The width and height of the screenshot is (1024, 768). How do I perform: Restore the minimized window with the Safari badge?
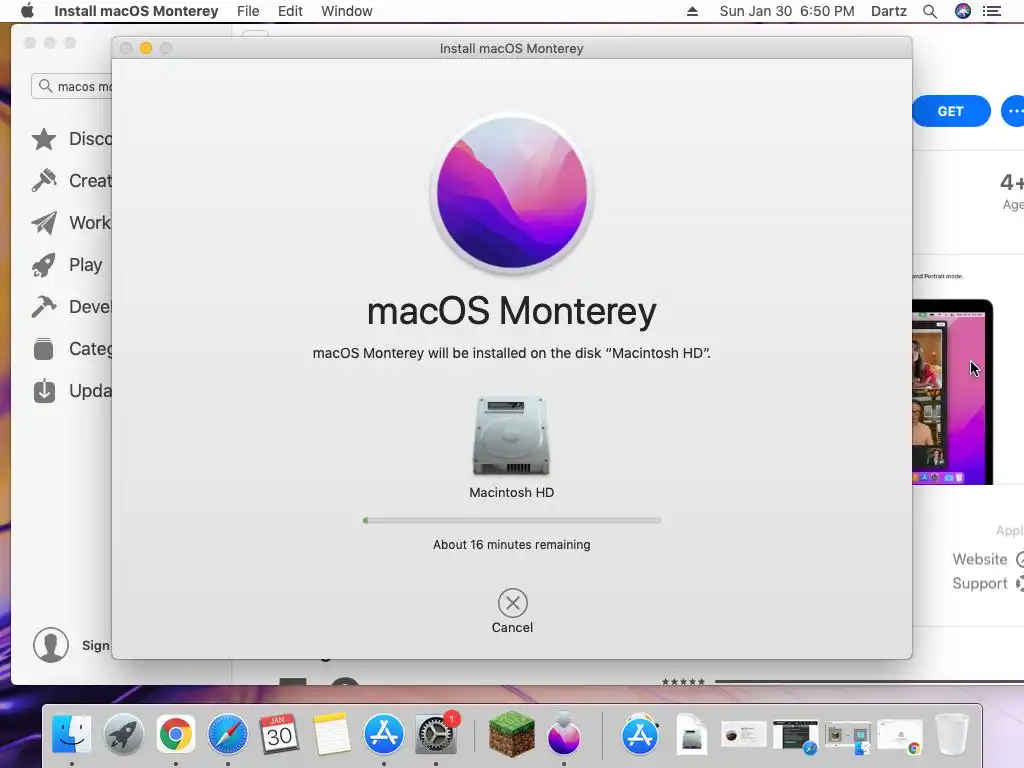click(x=795, y=737)
